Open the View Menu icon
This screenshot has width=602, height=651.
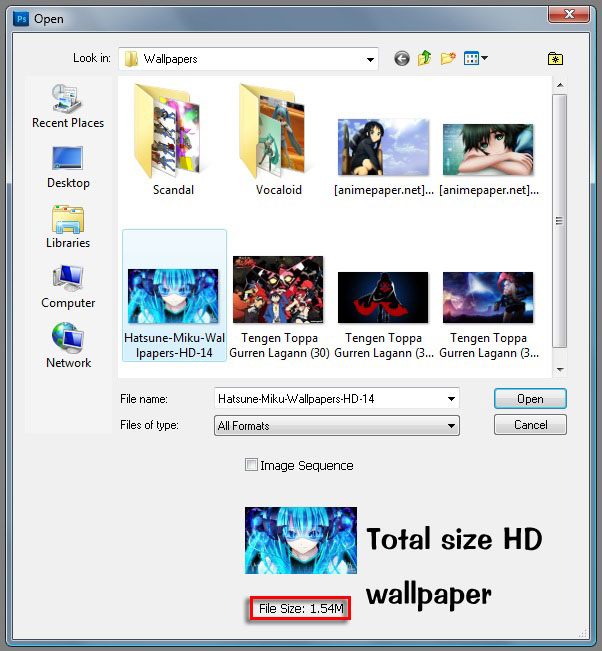(x=472, y=59)
